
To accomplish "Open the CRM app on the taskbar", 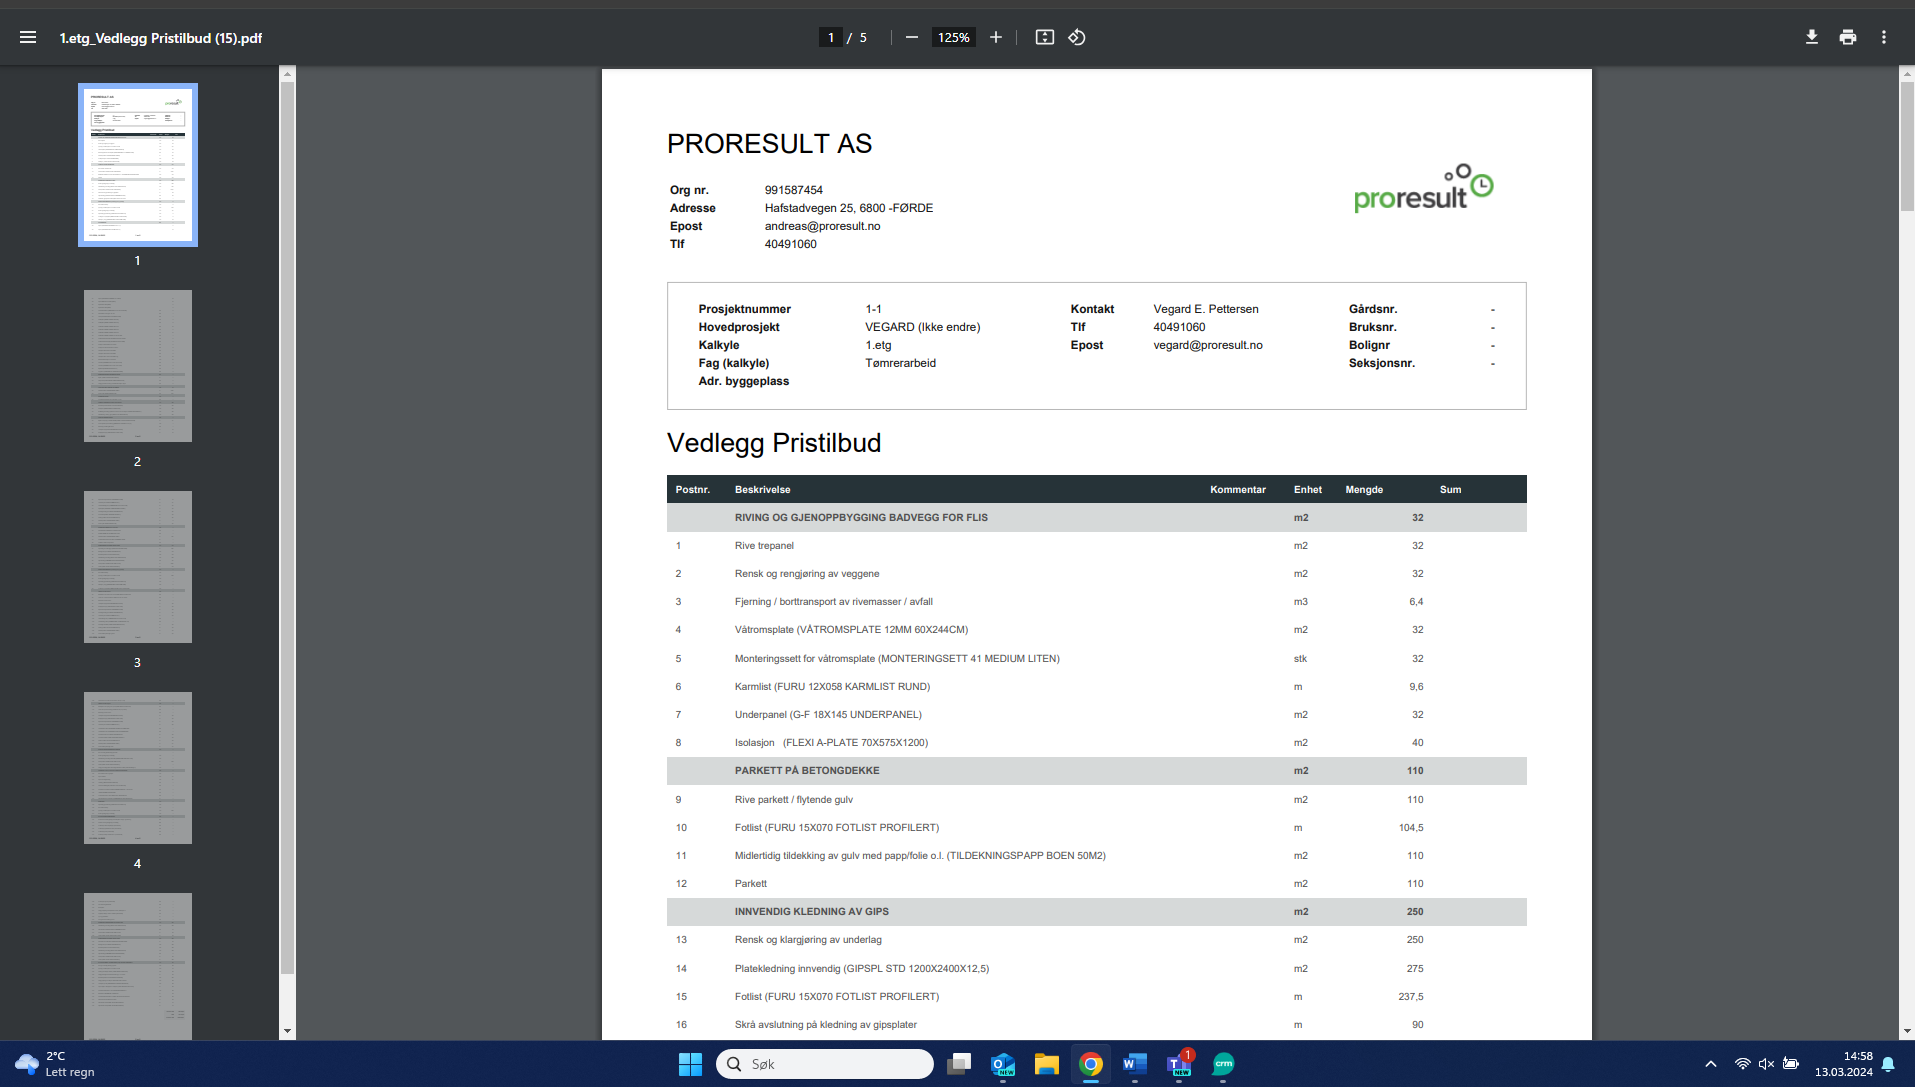I will click(1223, 1064).
